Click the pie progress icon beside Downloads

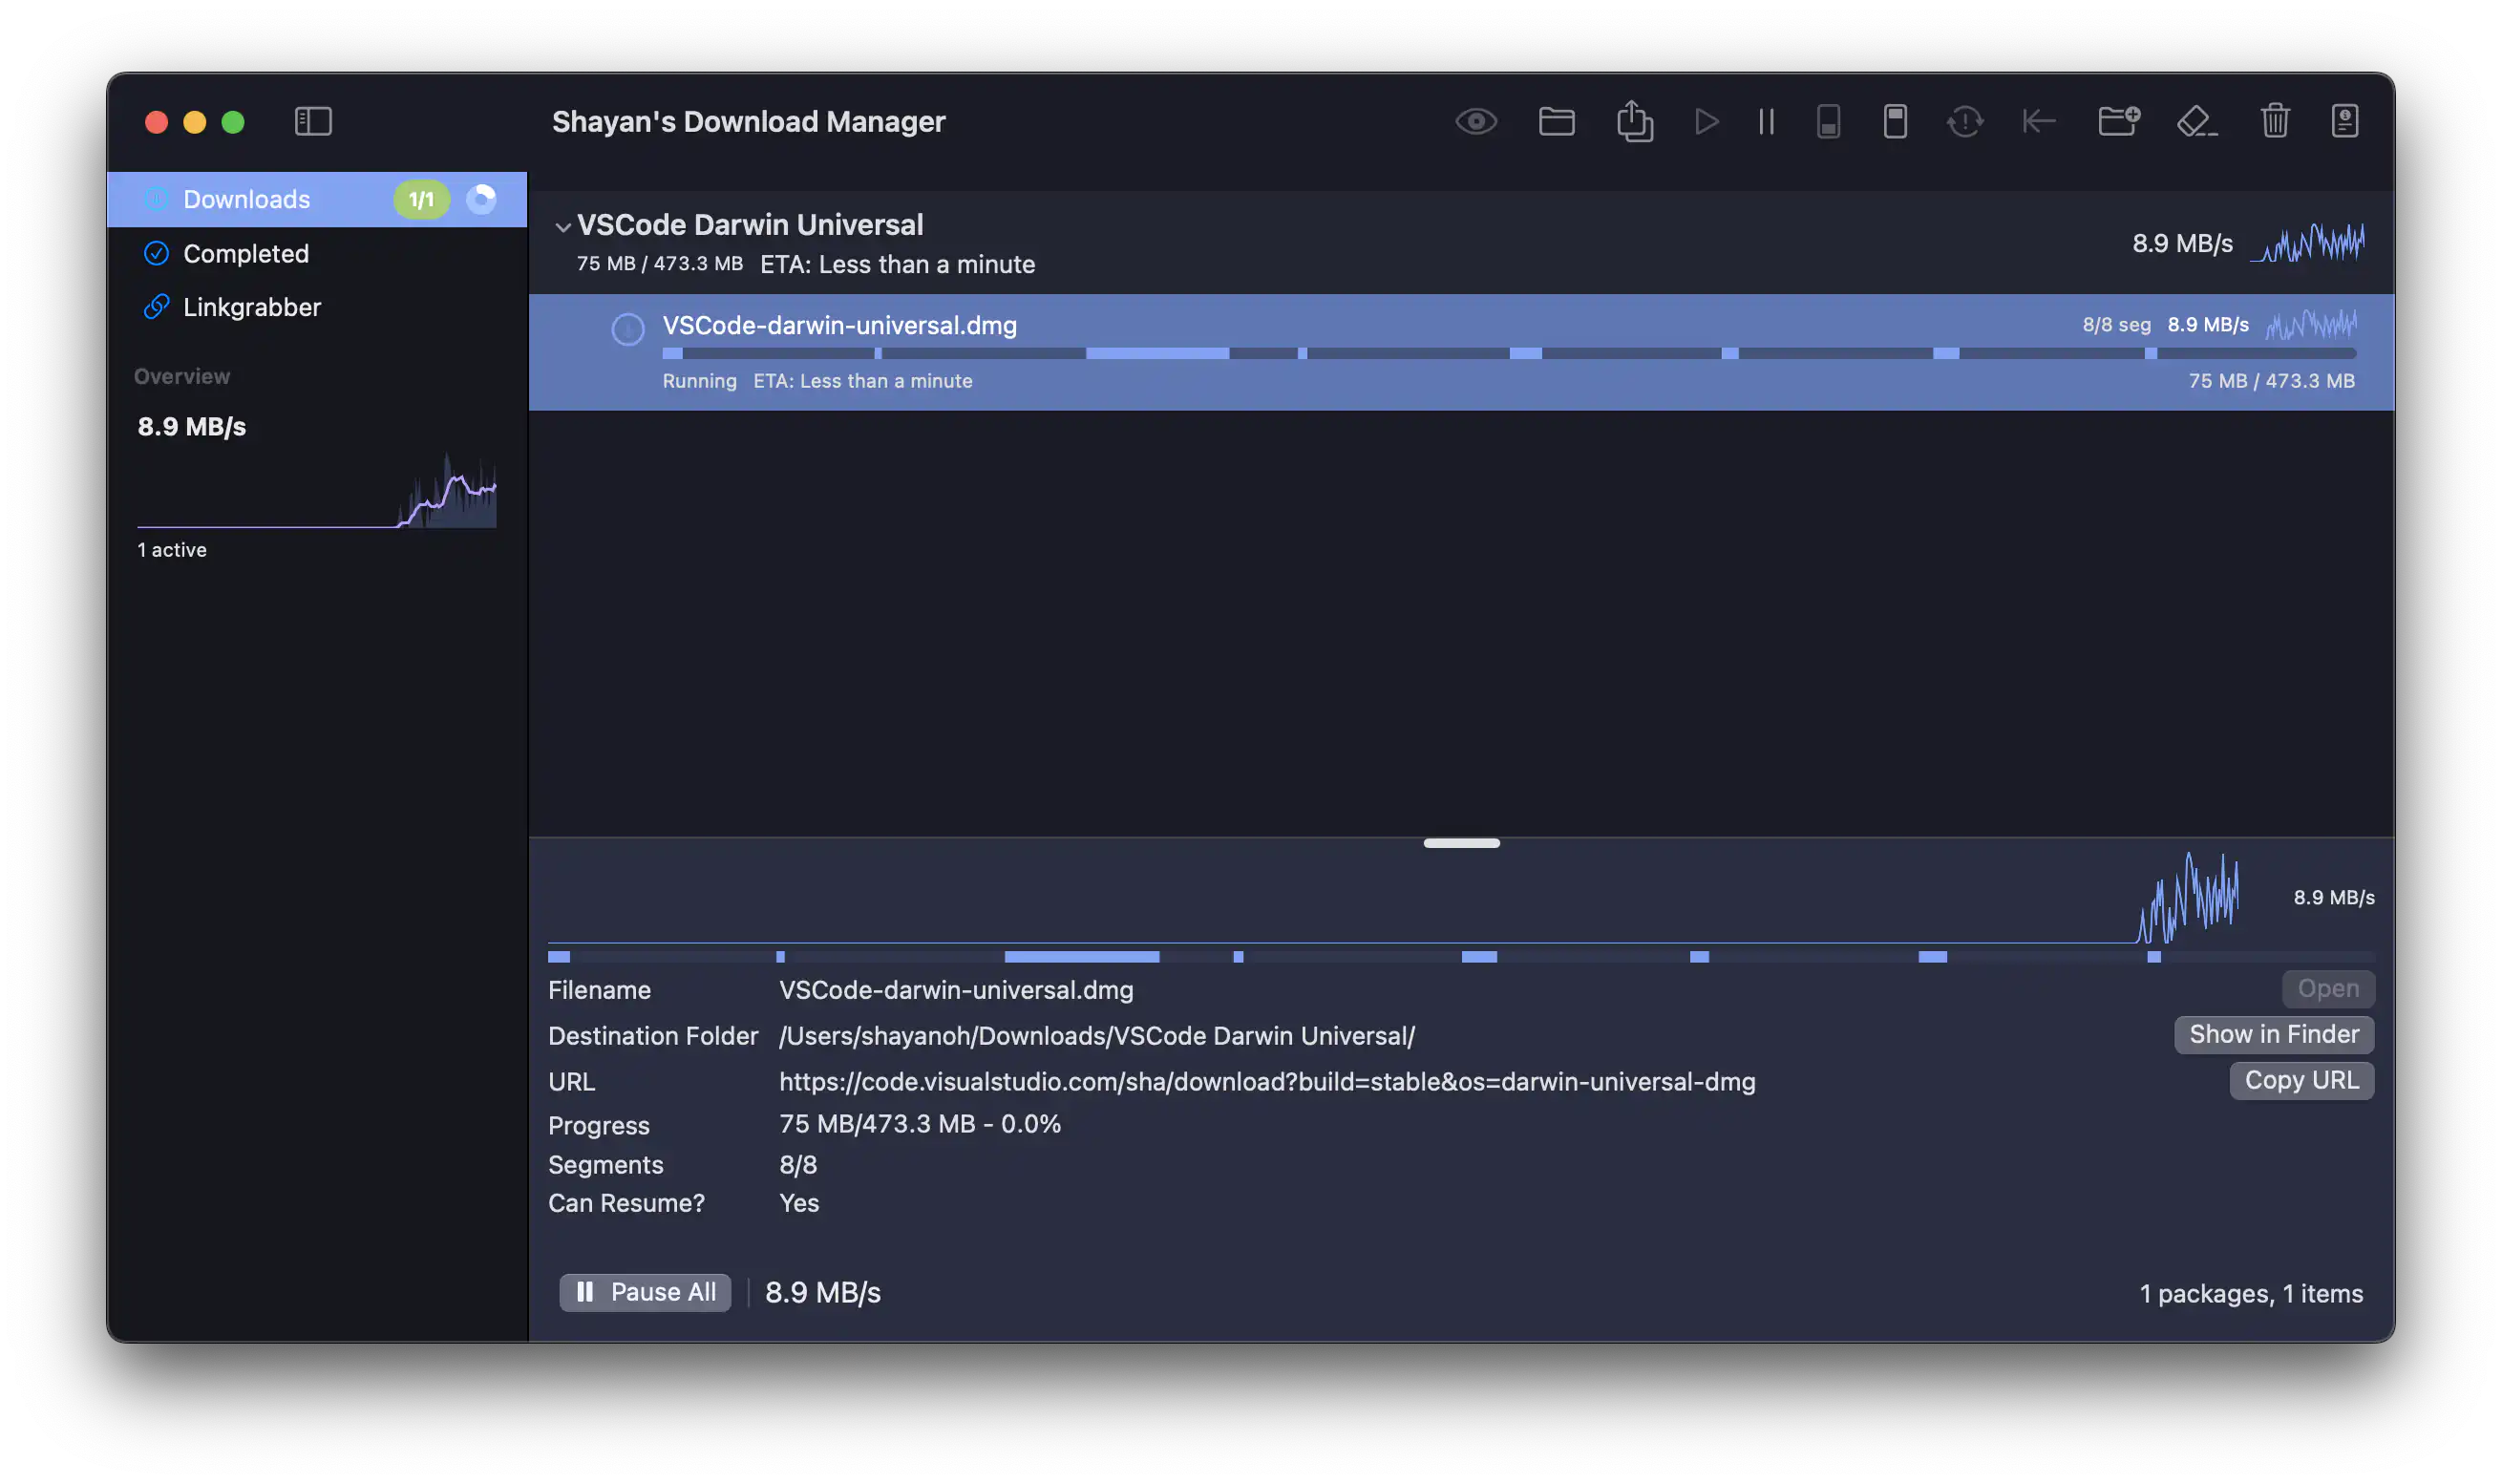click(481, 199)
